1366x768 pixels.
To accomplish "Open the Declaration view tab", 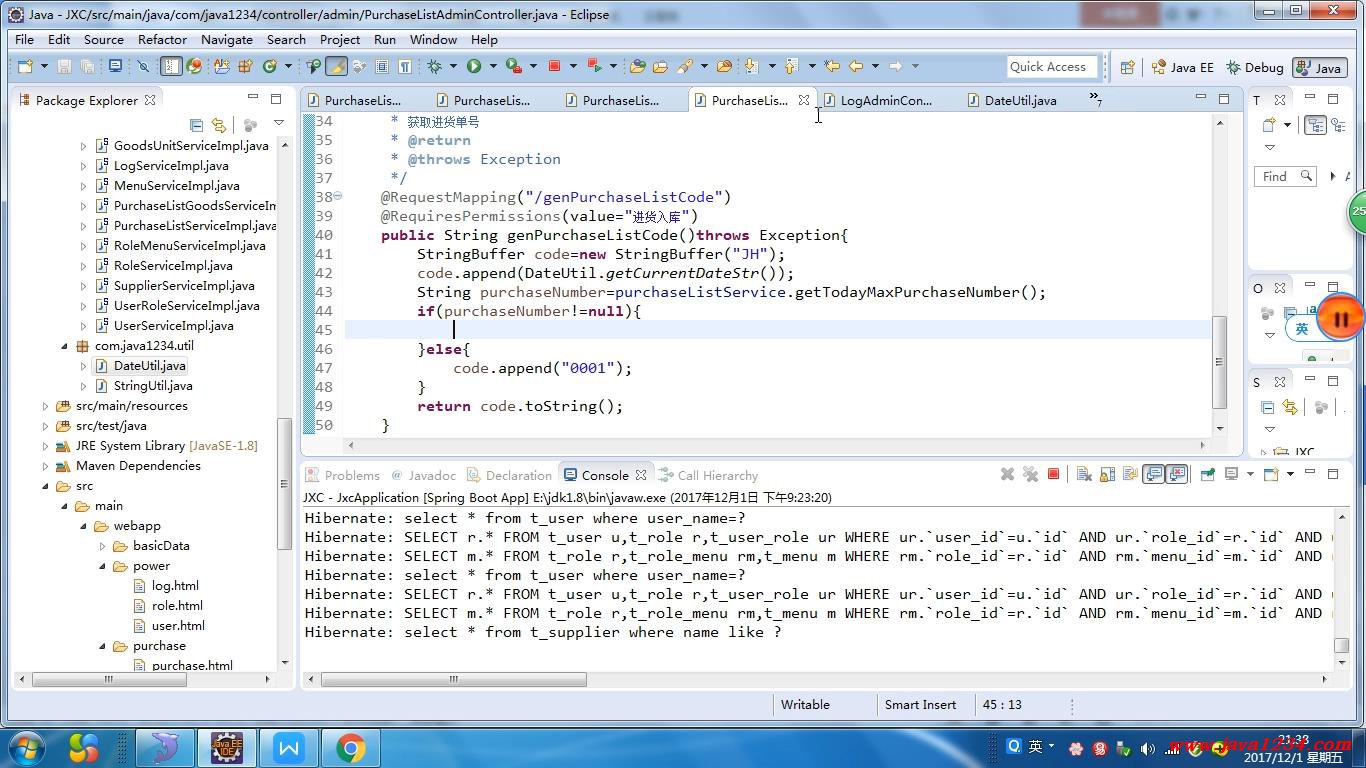I will point(509,475).
